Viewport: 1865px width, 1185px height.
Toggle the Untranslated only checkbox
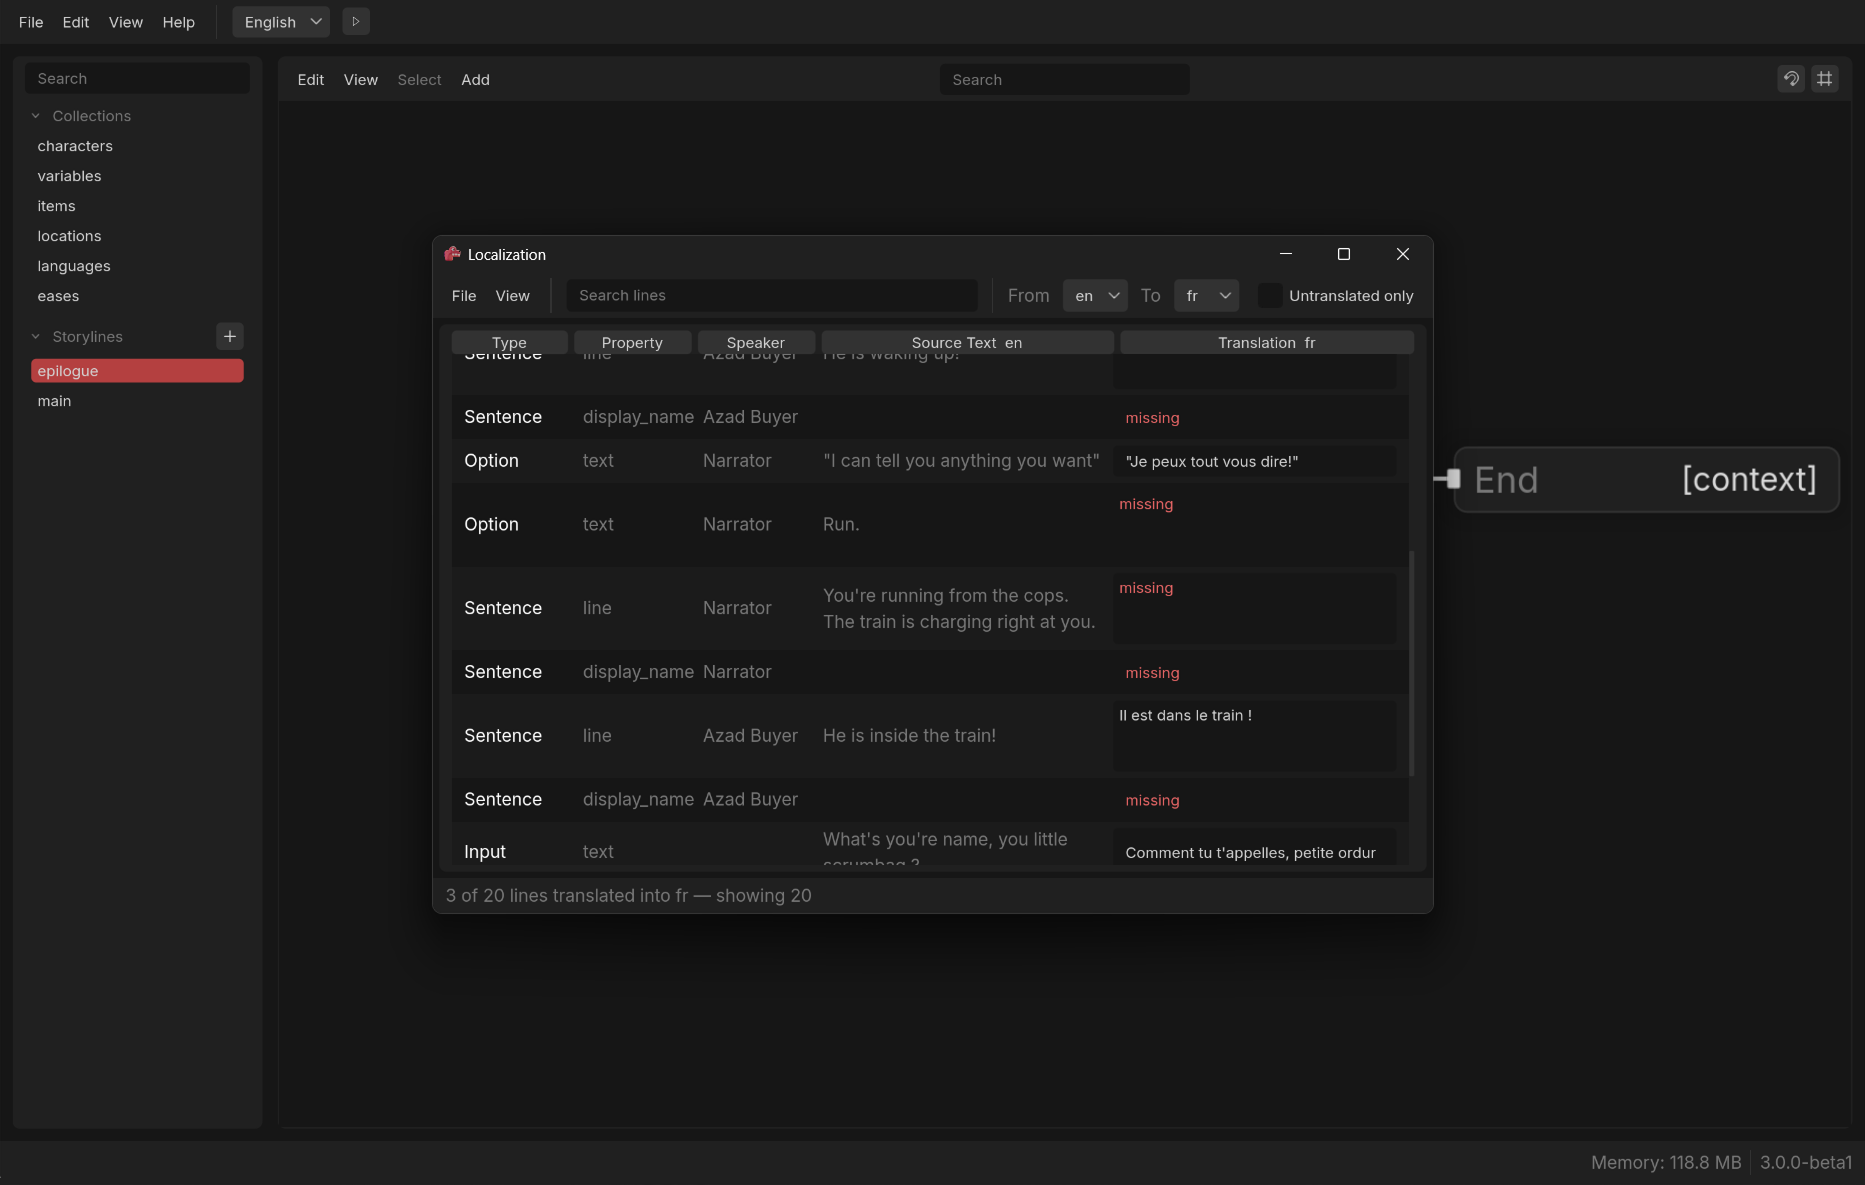point(1270,295)
